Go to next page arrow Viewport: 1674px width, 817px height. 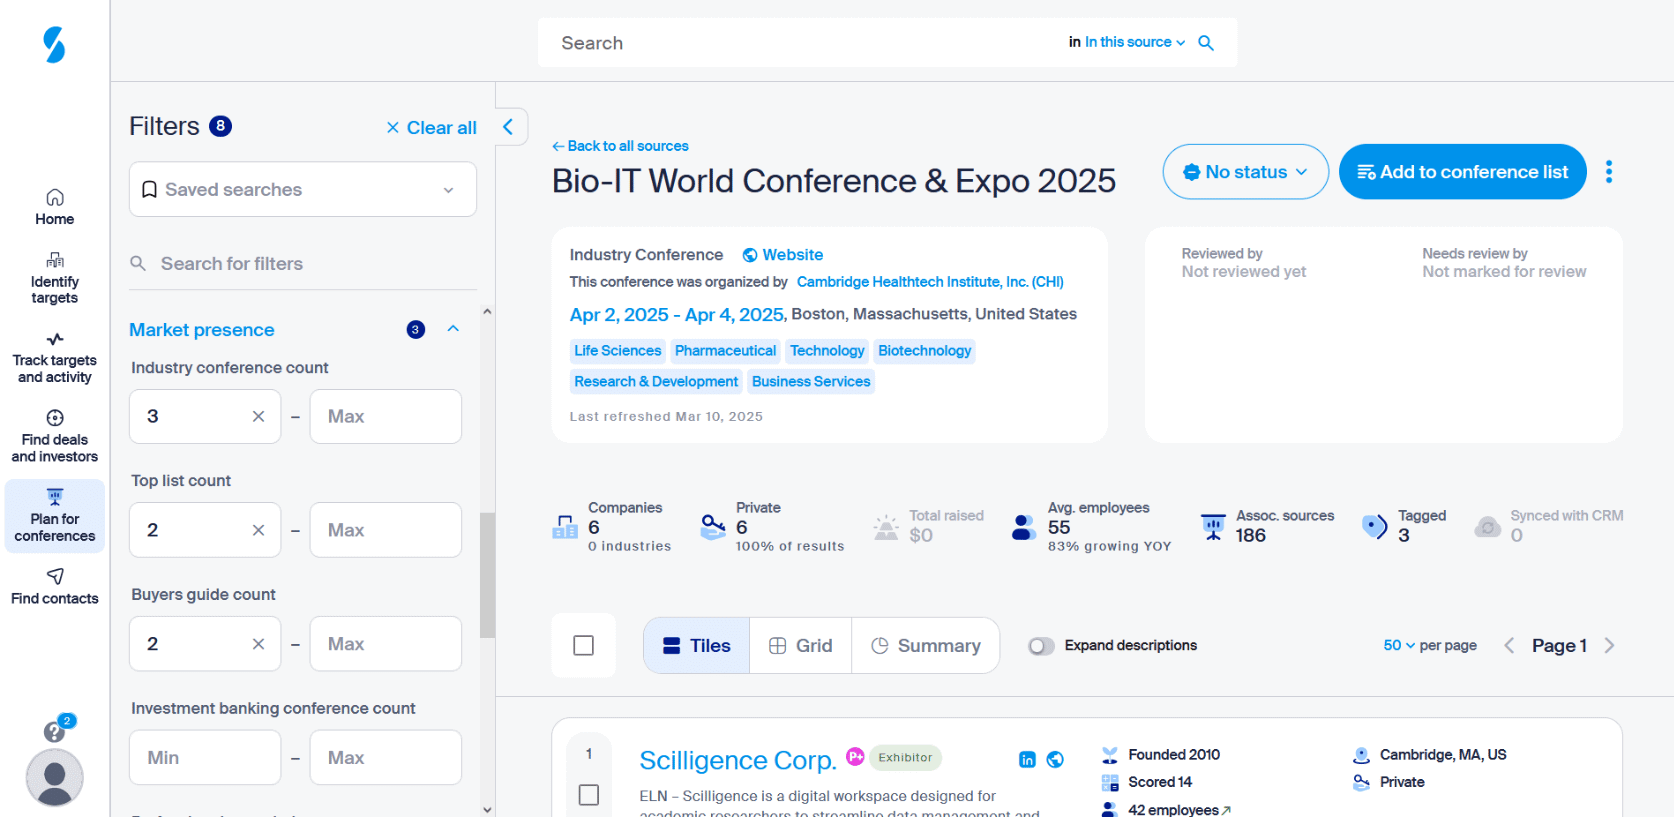click(1609, 646)
